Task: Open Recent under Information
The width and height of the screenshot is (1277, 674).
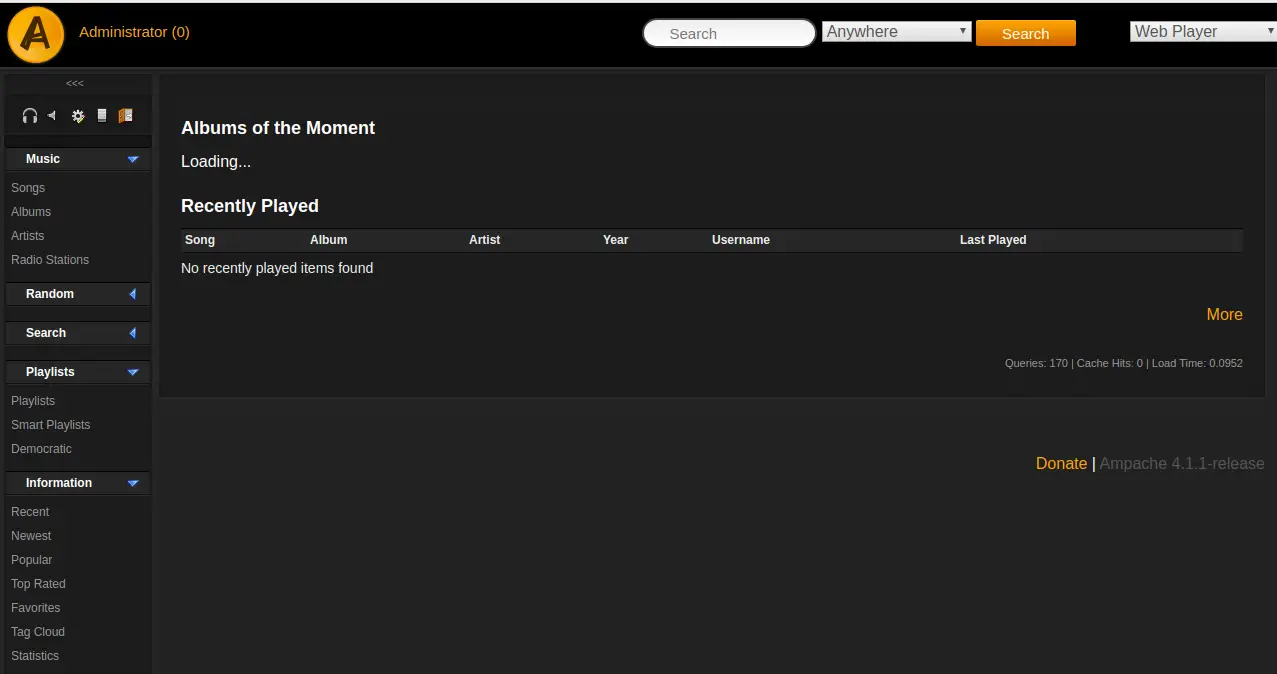Action: click(30, 512)
